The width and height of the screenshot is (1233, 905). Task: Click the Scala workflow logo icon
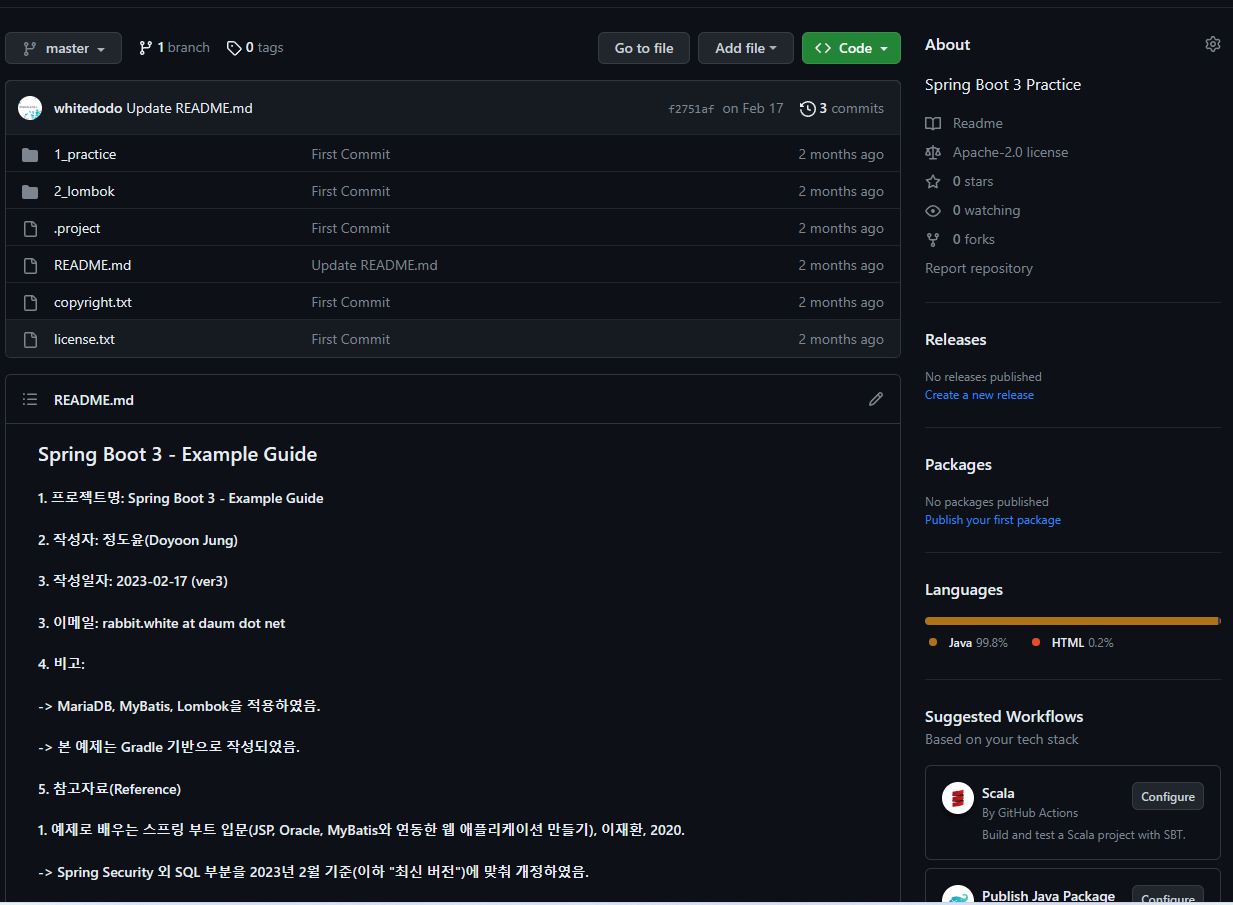click(958, 798)
